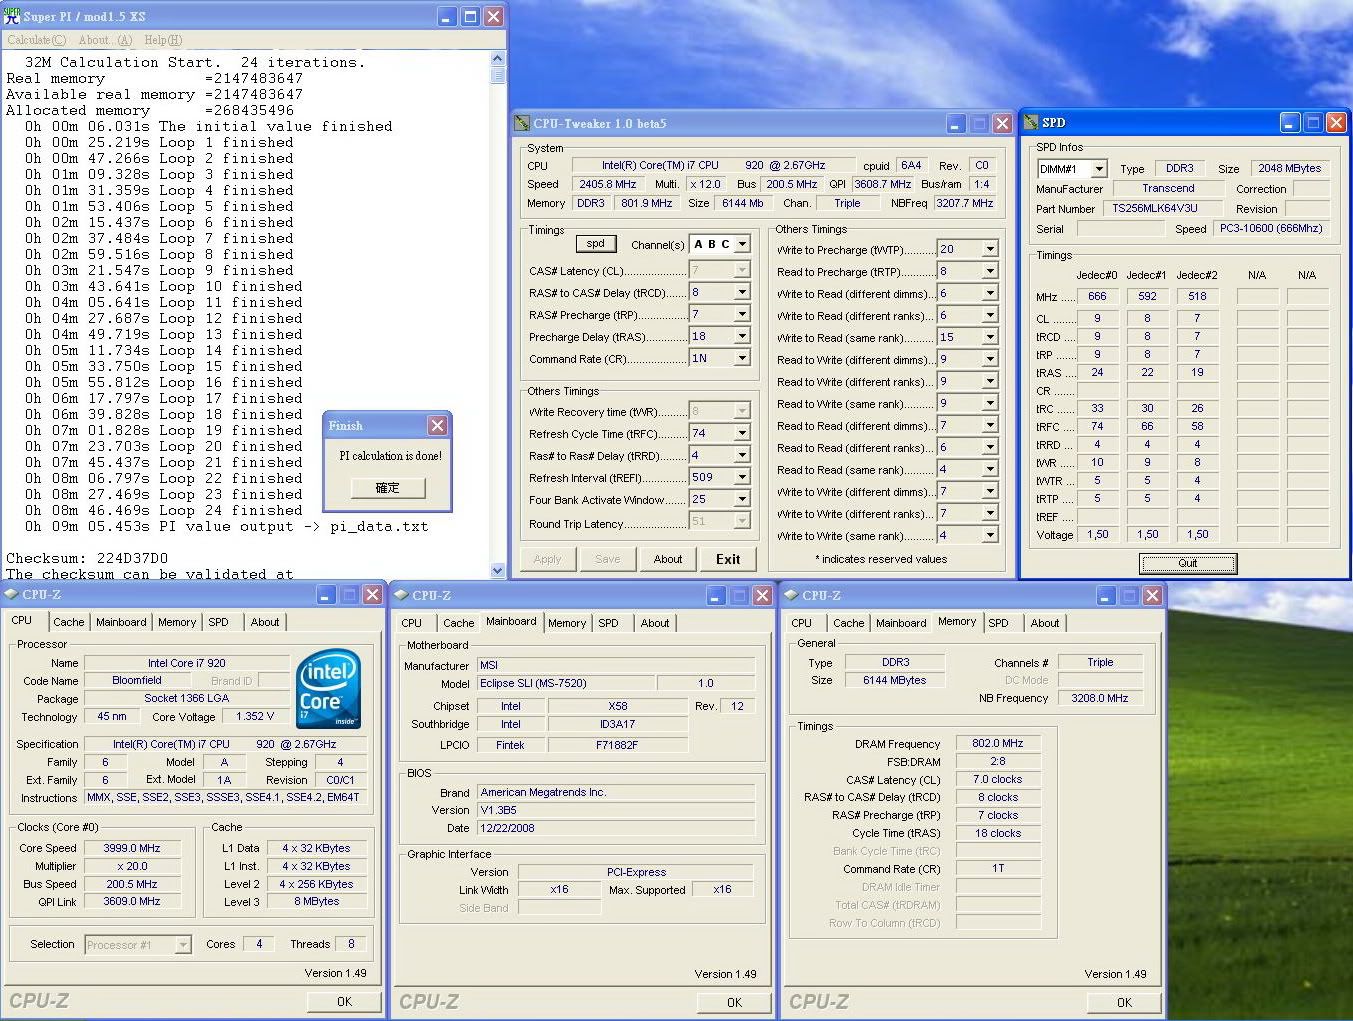Click the first CPU-Z window title icon

[12, 594]
